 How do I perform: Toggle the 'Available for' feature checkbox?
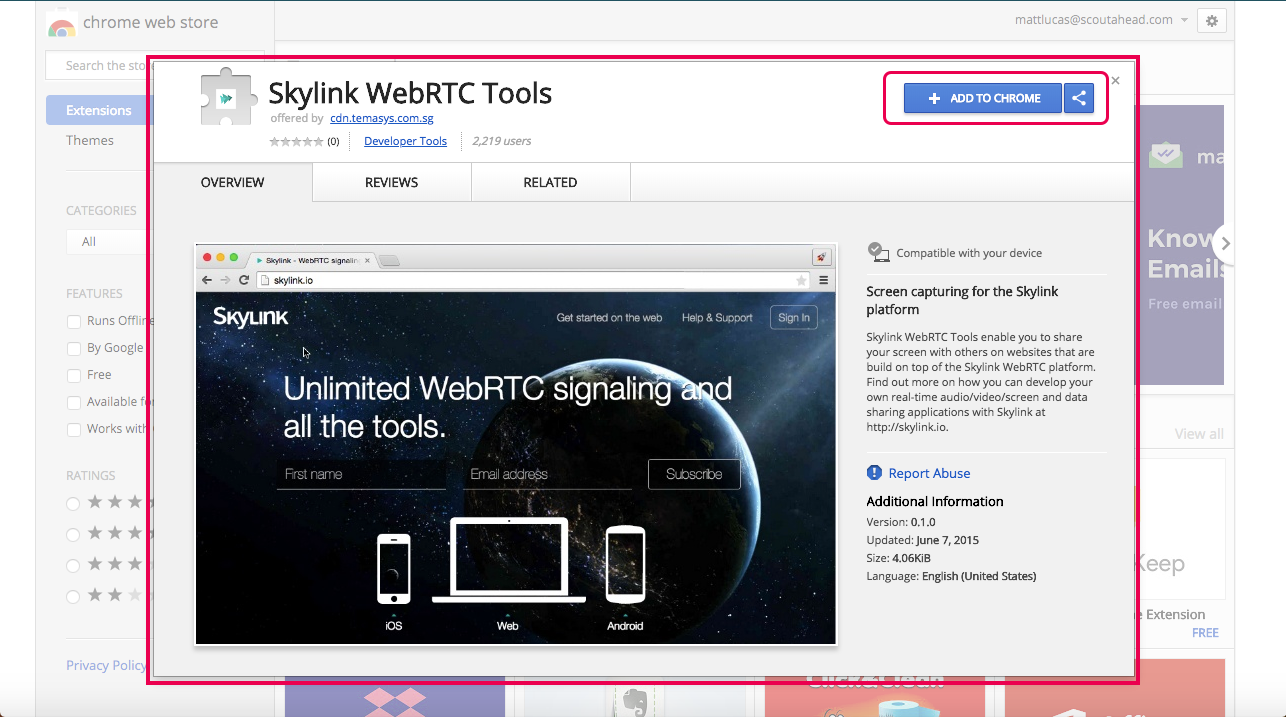[x=74, y=402]
